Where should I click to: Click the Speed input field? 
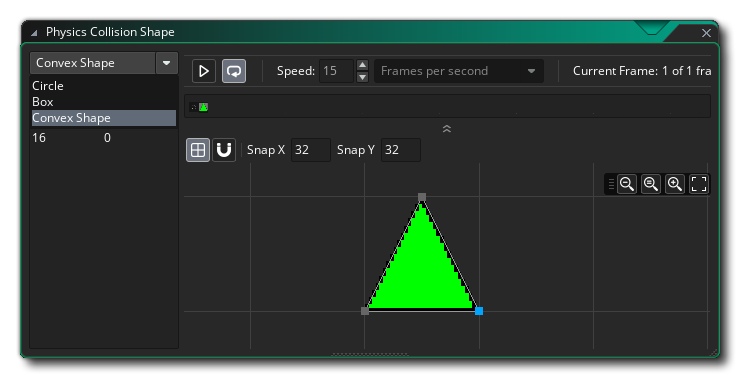point(336,71)
